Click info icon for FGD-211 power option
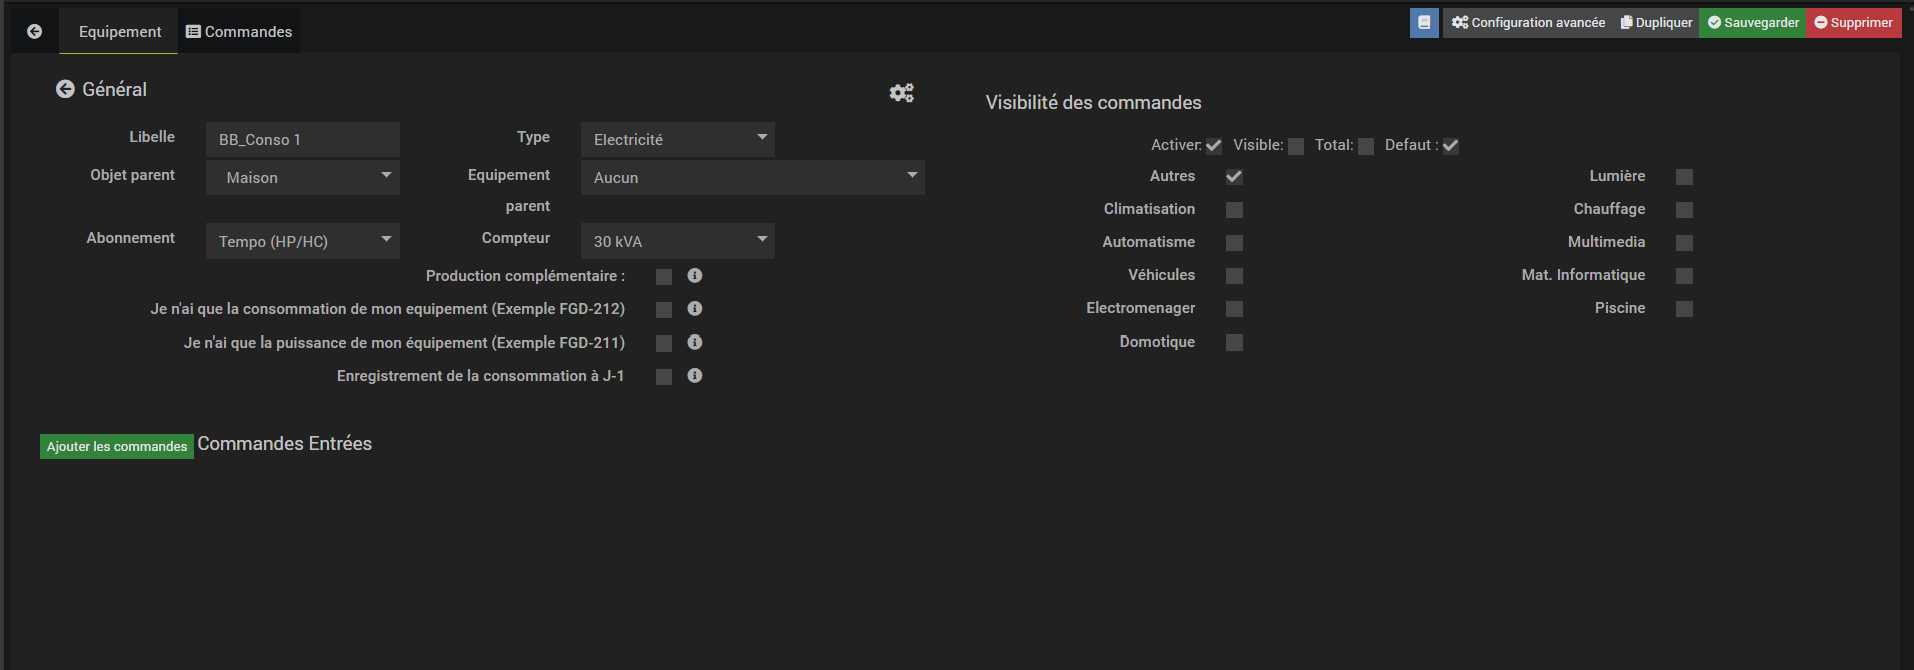Screen dimensions: 1914x670 695,342
